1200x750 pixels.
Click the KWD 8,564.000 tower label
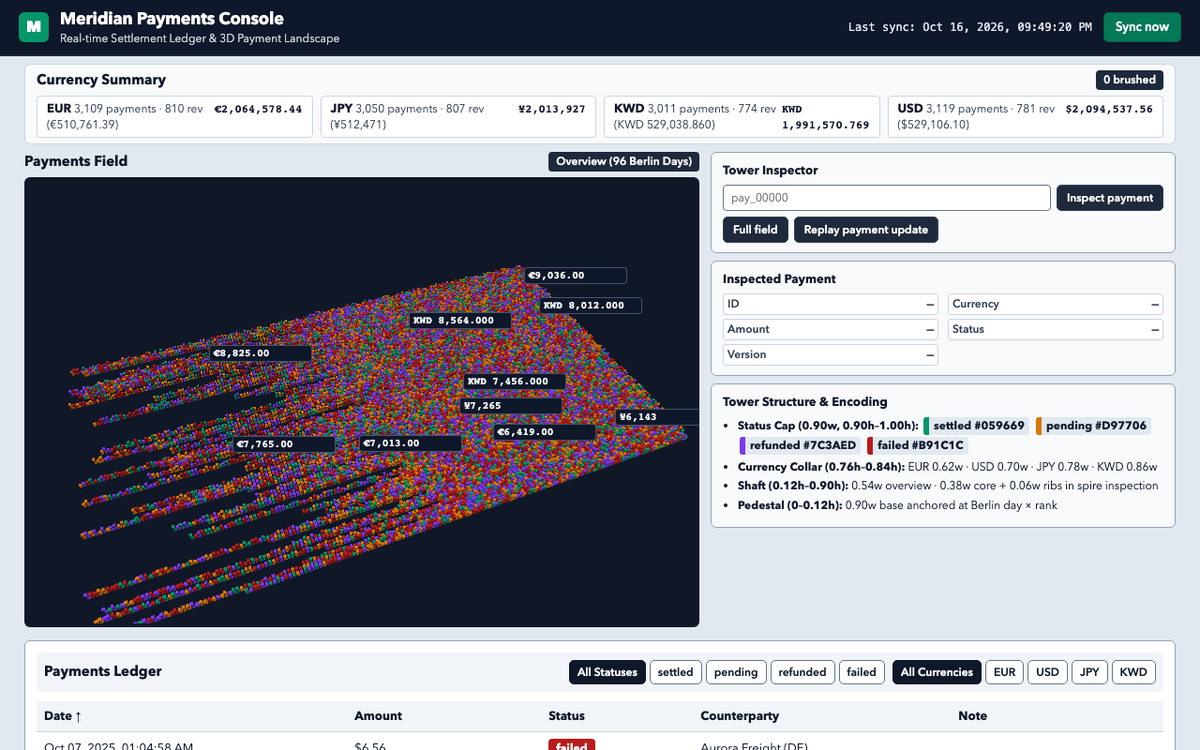[460, 321]
